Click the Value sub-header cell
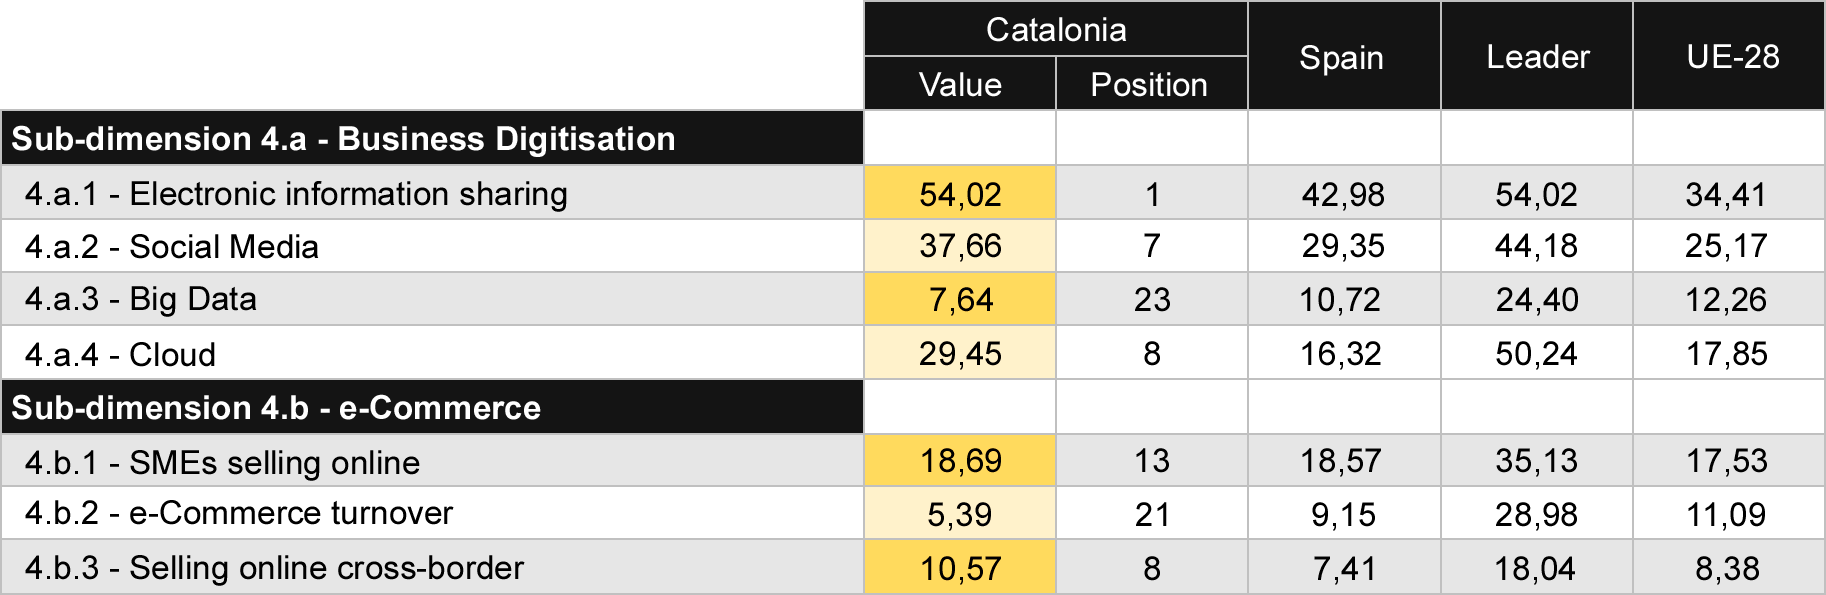This screenshot has height=595, width=1826. pos(960,84)
